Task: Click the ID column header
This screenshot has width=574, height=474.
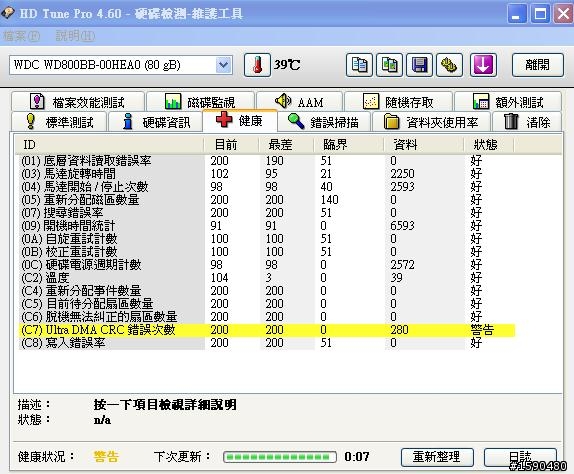Action: (x=109, y=145)
